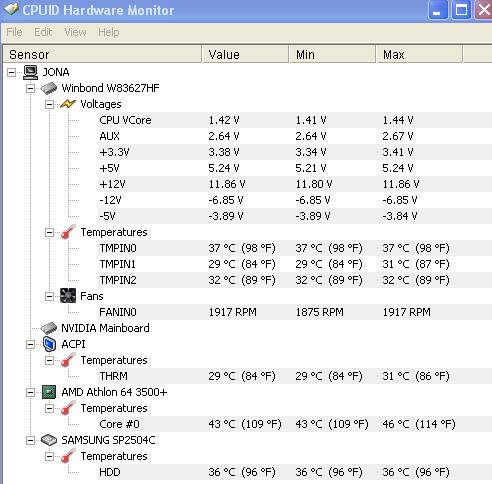
Task: Select the SAMSUNG SP2504C hard drive icon
Action: tap(49, 440)
